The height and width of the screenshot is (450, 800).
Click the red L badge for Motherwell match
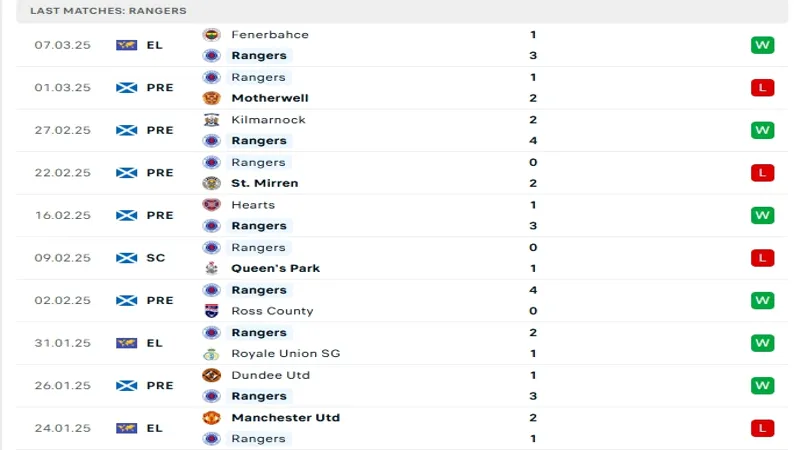(763, 88)
